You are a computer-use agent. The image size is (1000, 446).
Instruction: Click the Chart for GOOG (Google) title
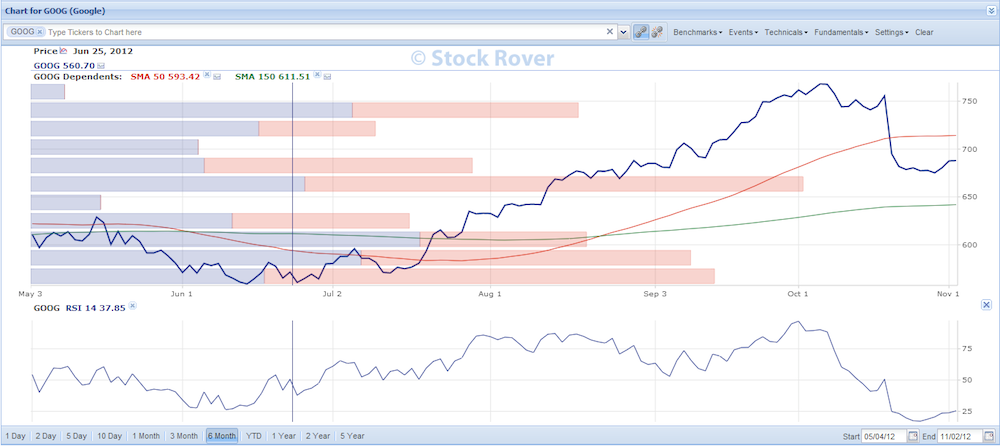(x=55, y=11)
